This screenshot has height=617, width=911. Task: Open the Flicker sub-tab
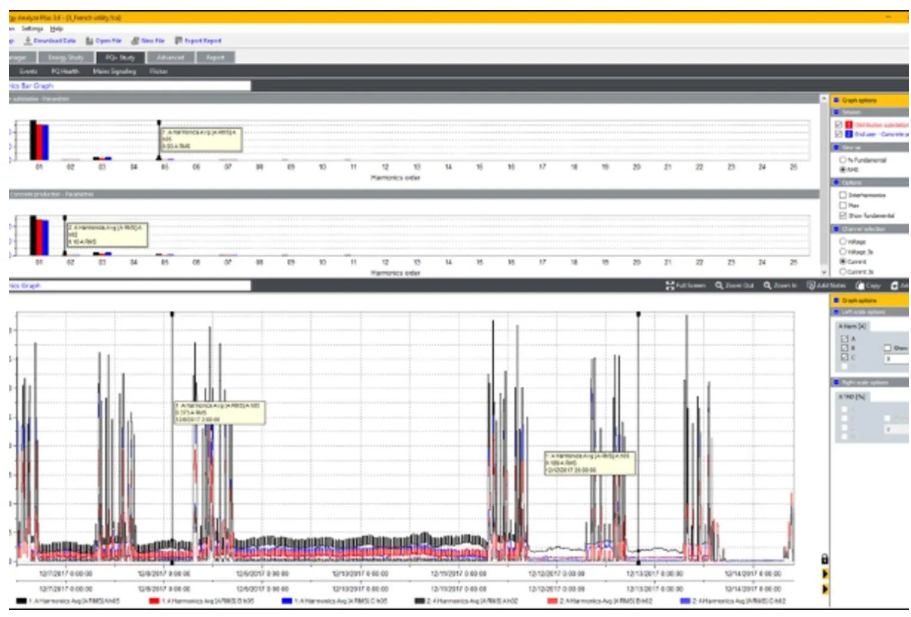click(159, 71)
